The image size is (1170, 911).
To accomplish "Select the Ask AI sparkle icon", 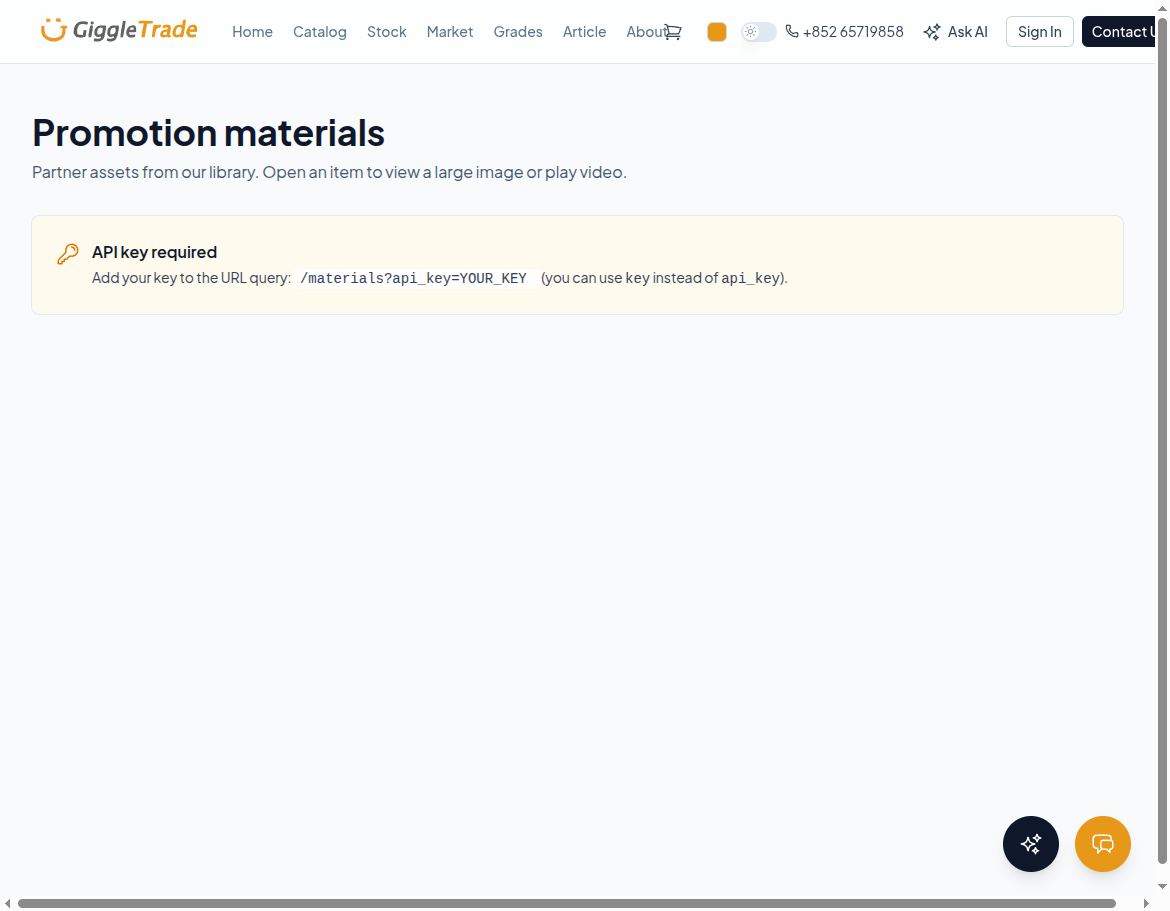I will pos(931,31).
